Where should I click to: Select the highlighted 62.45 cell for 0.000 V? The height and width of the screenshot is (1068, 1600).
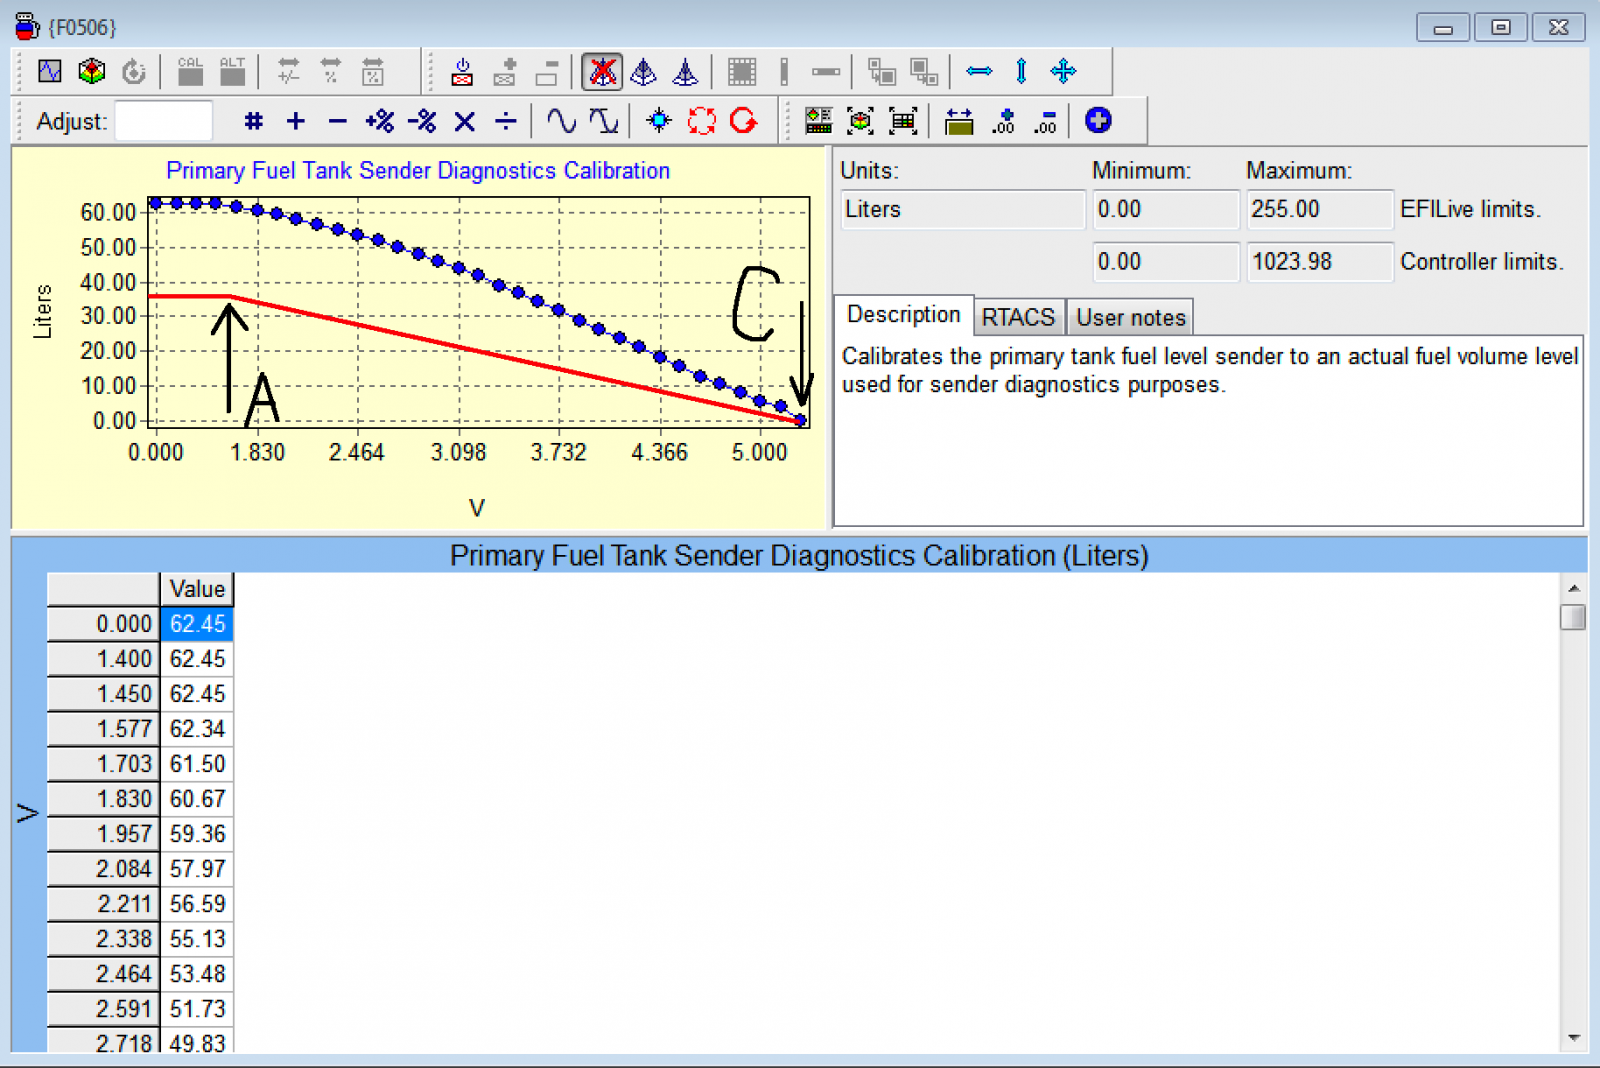197,624
